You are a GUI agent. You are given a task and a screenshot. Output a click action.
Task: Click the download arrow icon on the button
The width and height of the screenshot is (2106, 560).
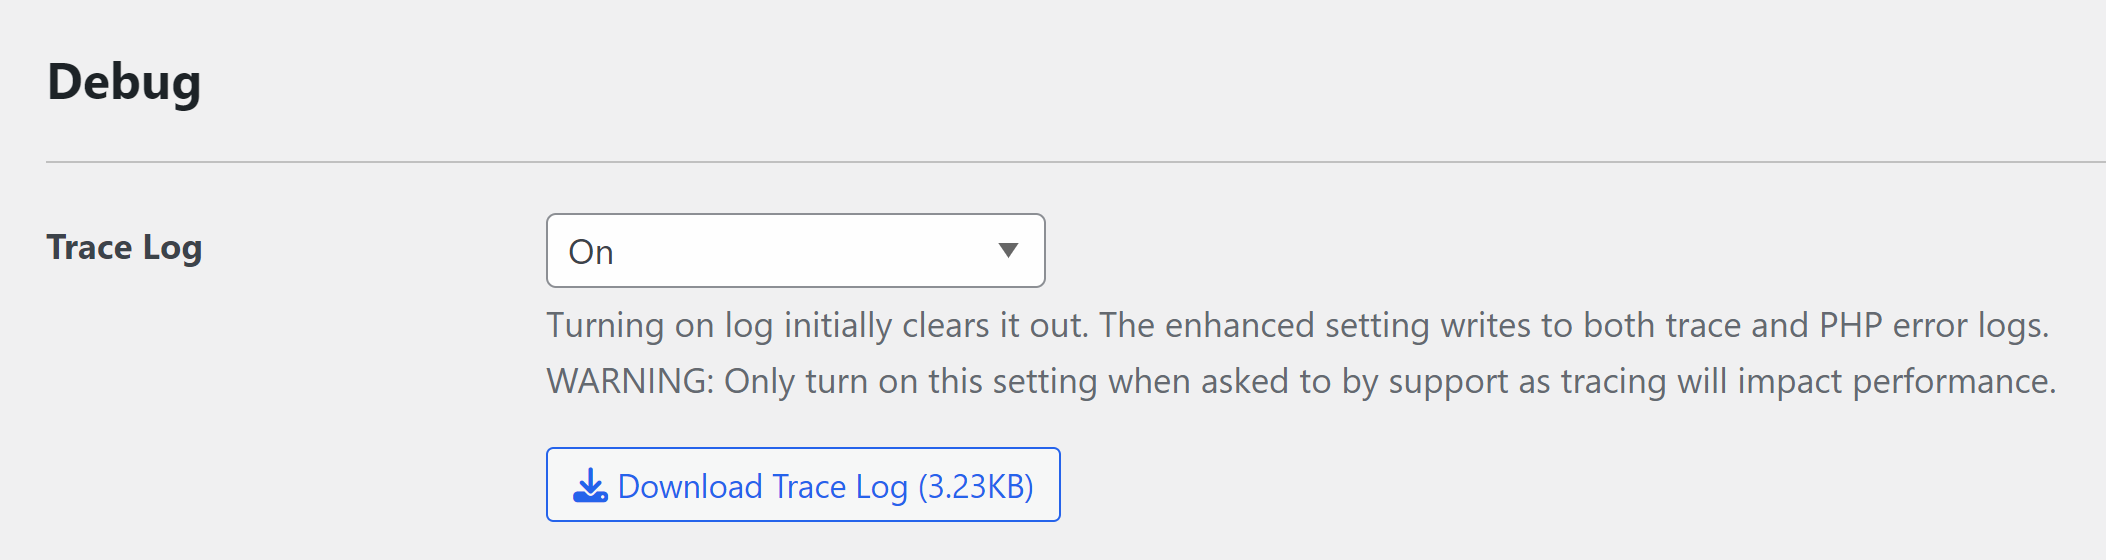click(x=590, y=485)
